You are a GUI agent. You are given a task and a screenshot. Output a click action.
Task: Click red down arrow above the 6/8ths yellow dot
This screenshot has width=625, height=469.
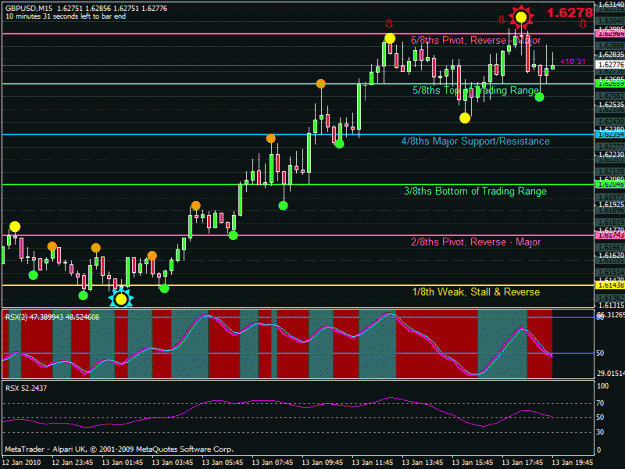pos(389,24)
